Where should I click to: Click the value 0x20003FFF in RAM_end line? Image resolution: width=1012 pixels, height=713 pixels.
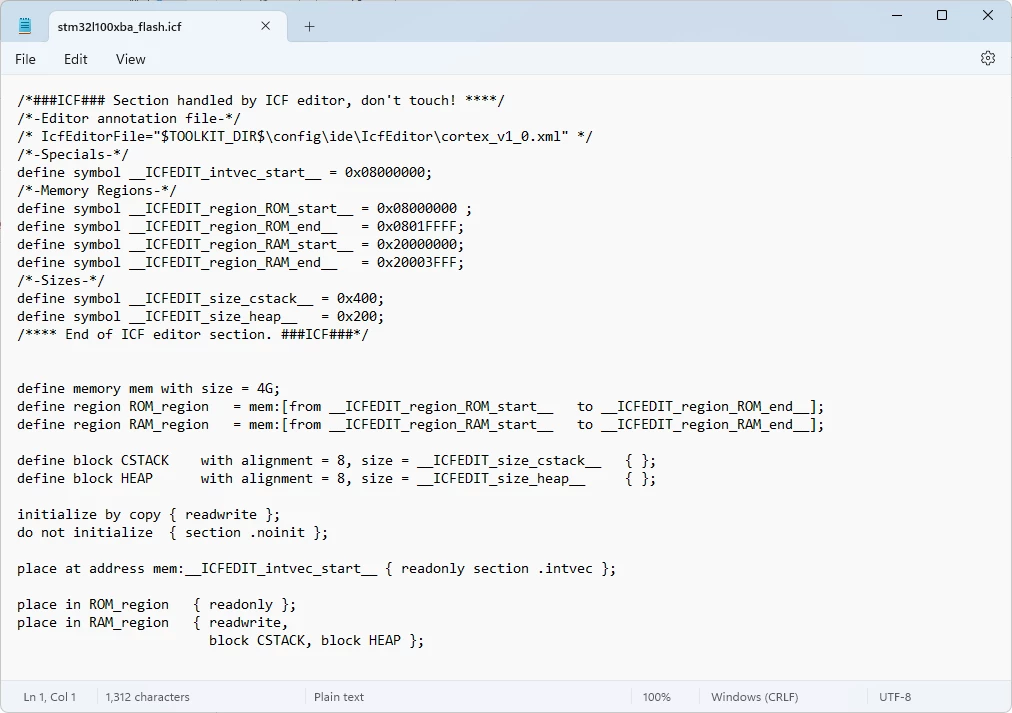pos(416,263)
